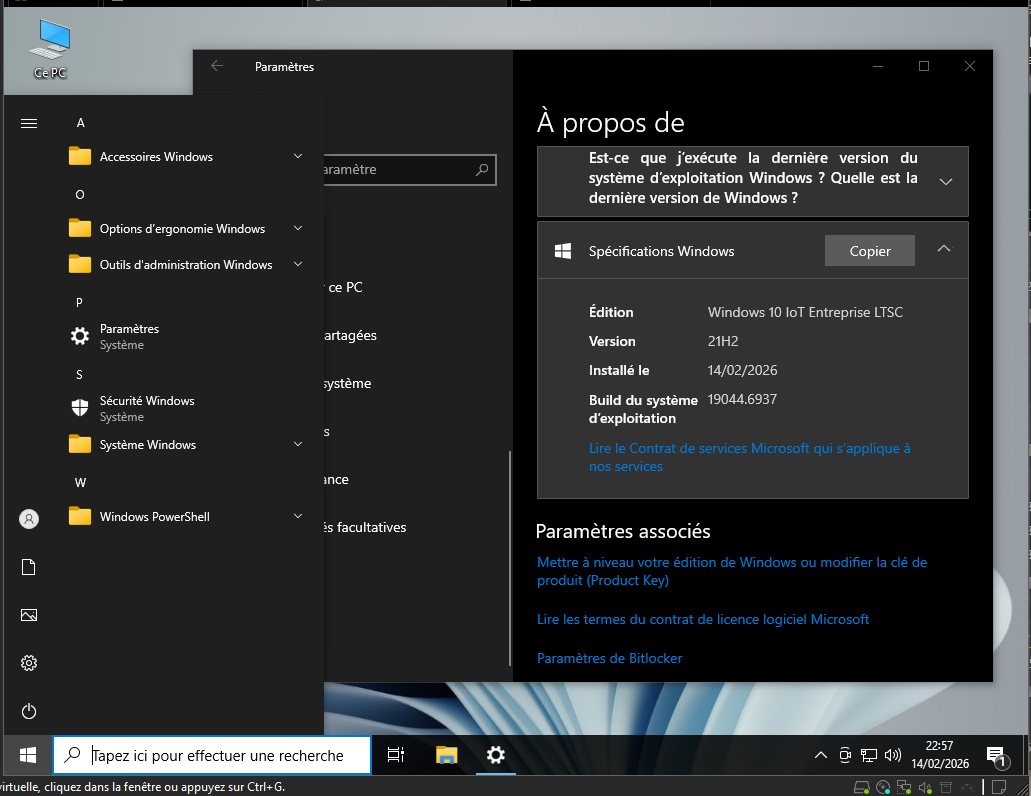This screenshot has height=796, width=1031.
Task: Launch Sécurité Windows shield app
Action: 80,408
